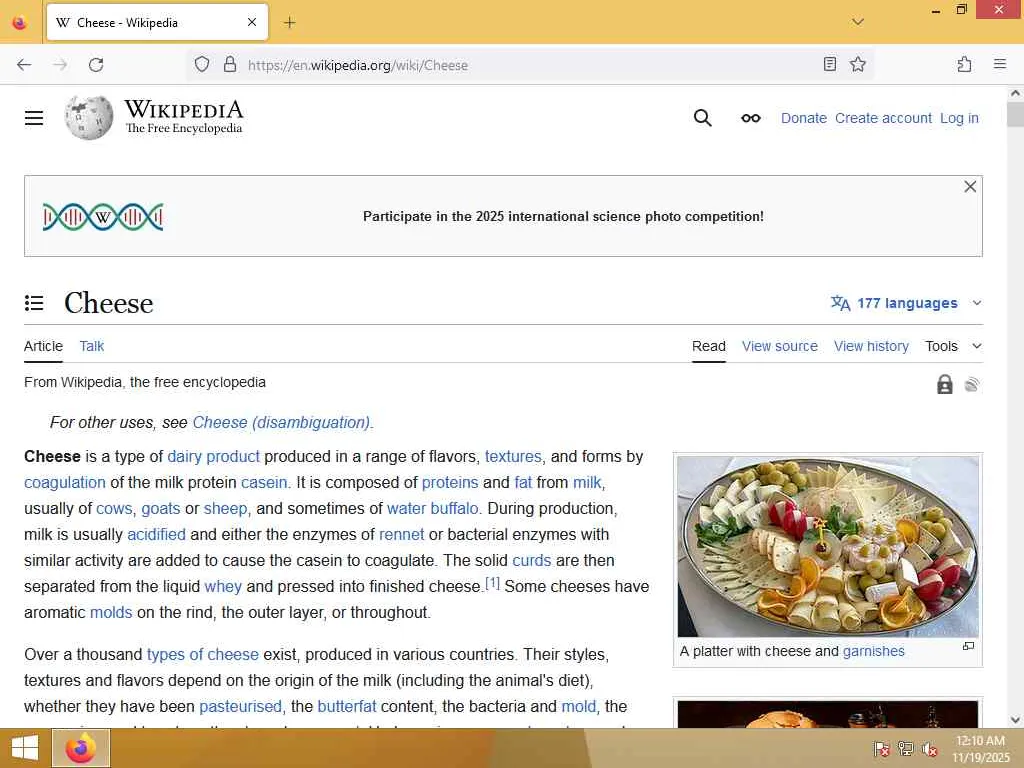Image resolution: width=1024 pixels, height=768 pixels.
Task: Open the pasteurised link
Action: (240, 707)
